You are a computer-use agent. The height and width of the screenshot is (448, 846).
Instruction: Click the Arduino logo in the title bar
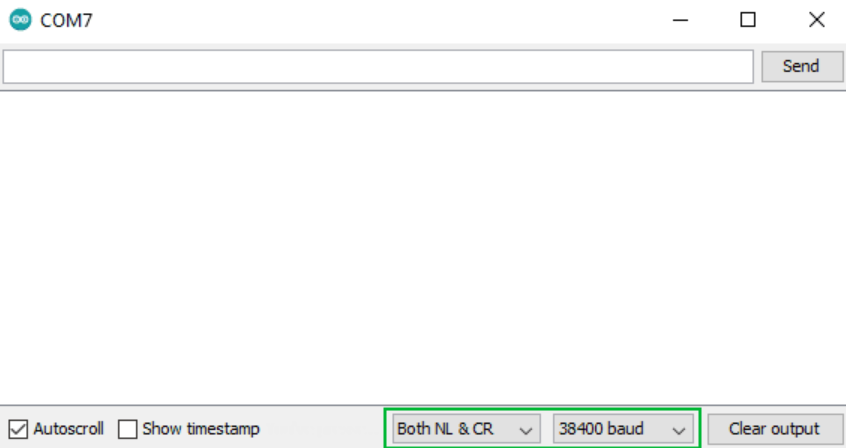[21, 20]
